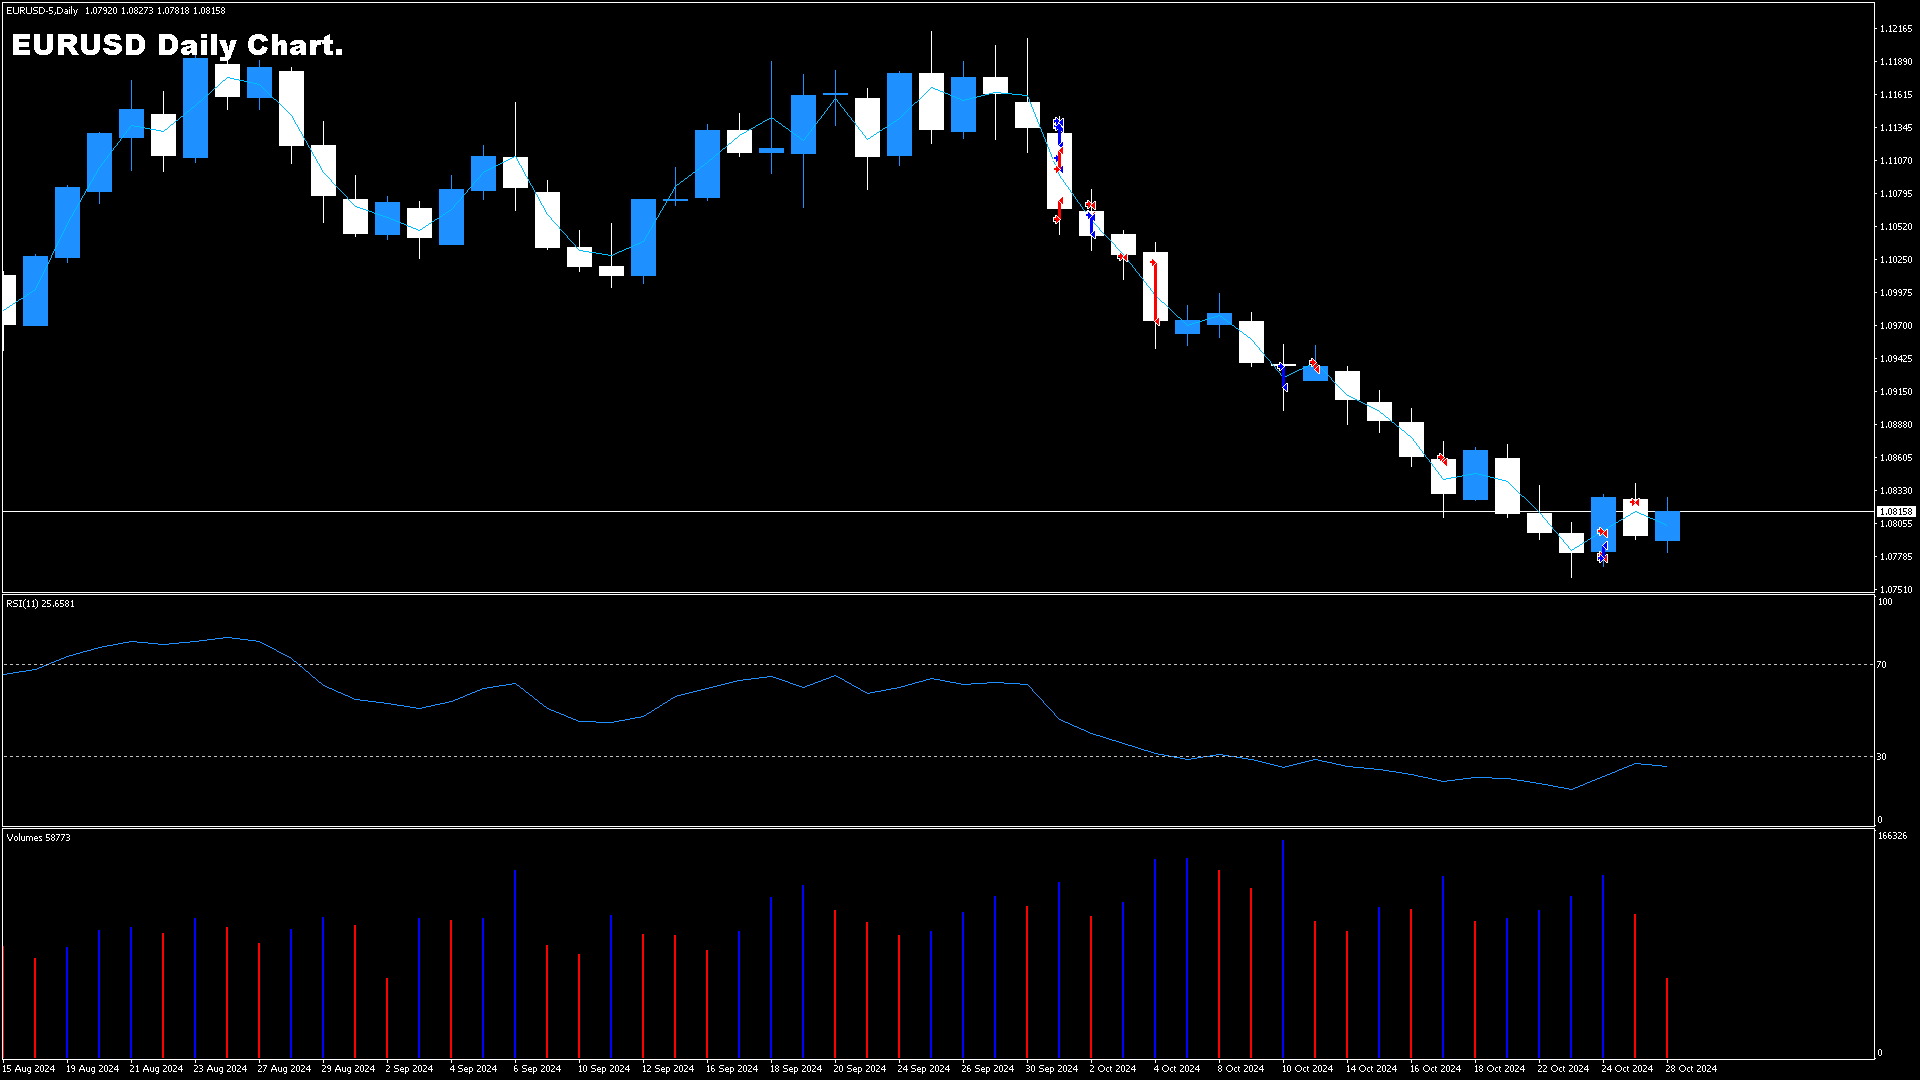Click the EURUSD-5,Daily symbol header text
The width and height of the screenshot is (1920, 1080).
[41, 11]
